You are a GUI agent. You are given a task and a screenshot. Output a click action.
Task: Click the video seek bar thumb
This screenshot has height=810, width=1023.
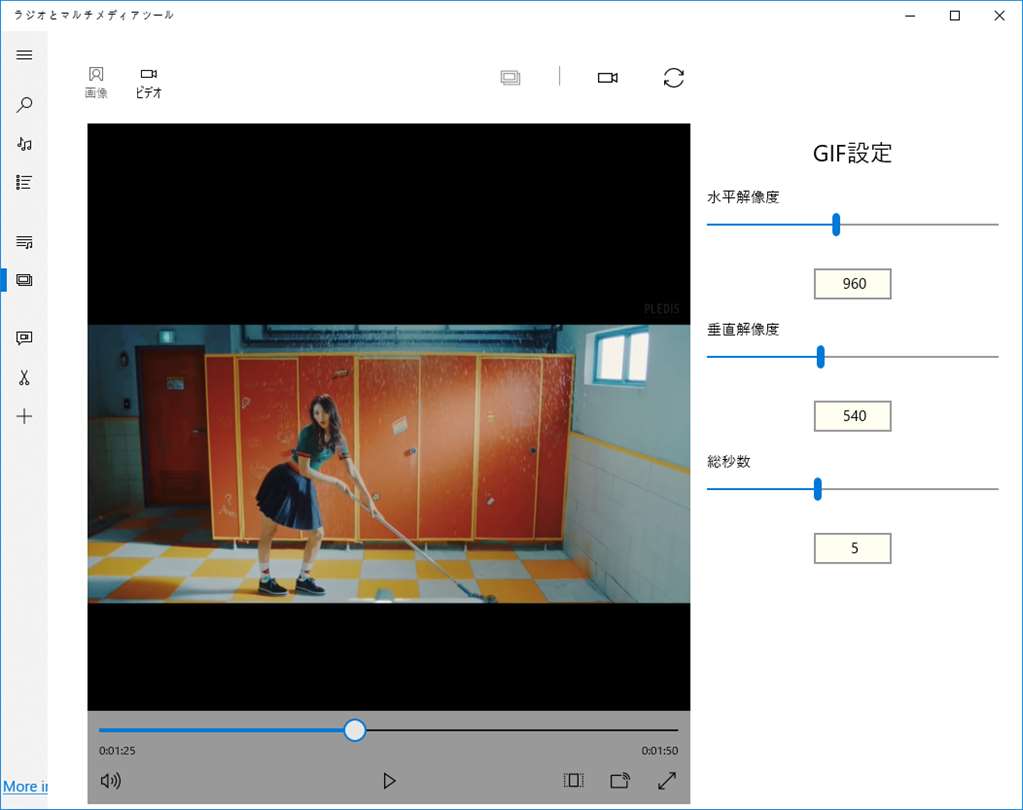pyautogui.click(x=355, y=730)
